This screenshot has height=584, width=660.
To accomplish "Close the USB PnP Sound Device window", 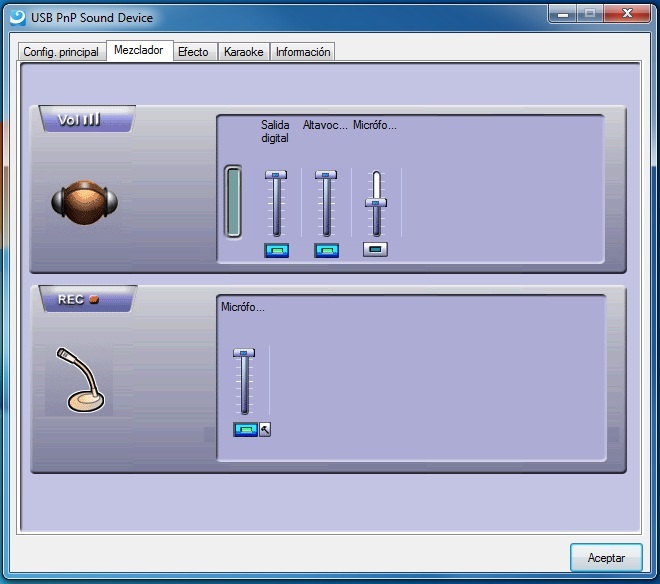I will click(627, 14).
